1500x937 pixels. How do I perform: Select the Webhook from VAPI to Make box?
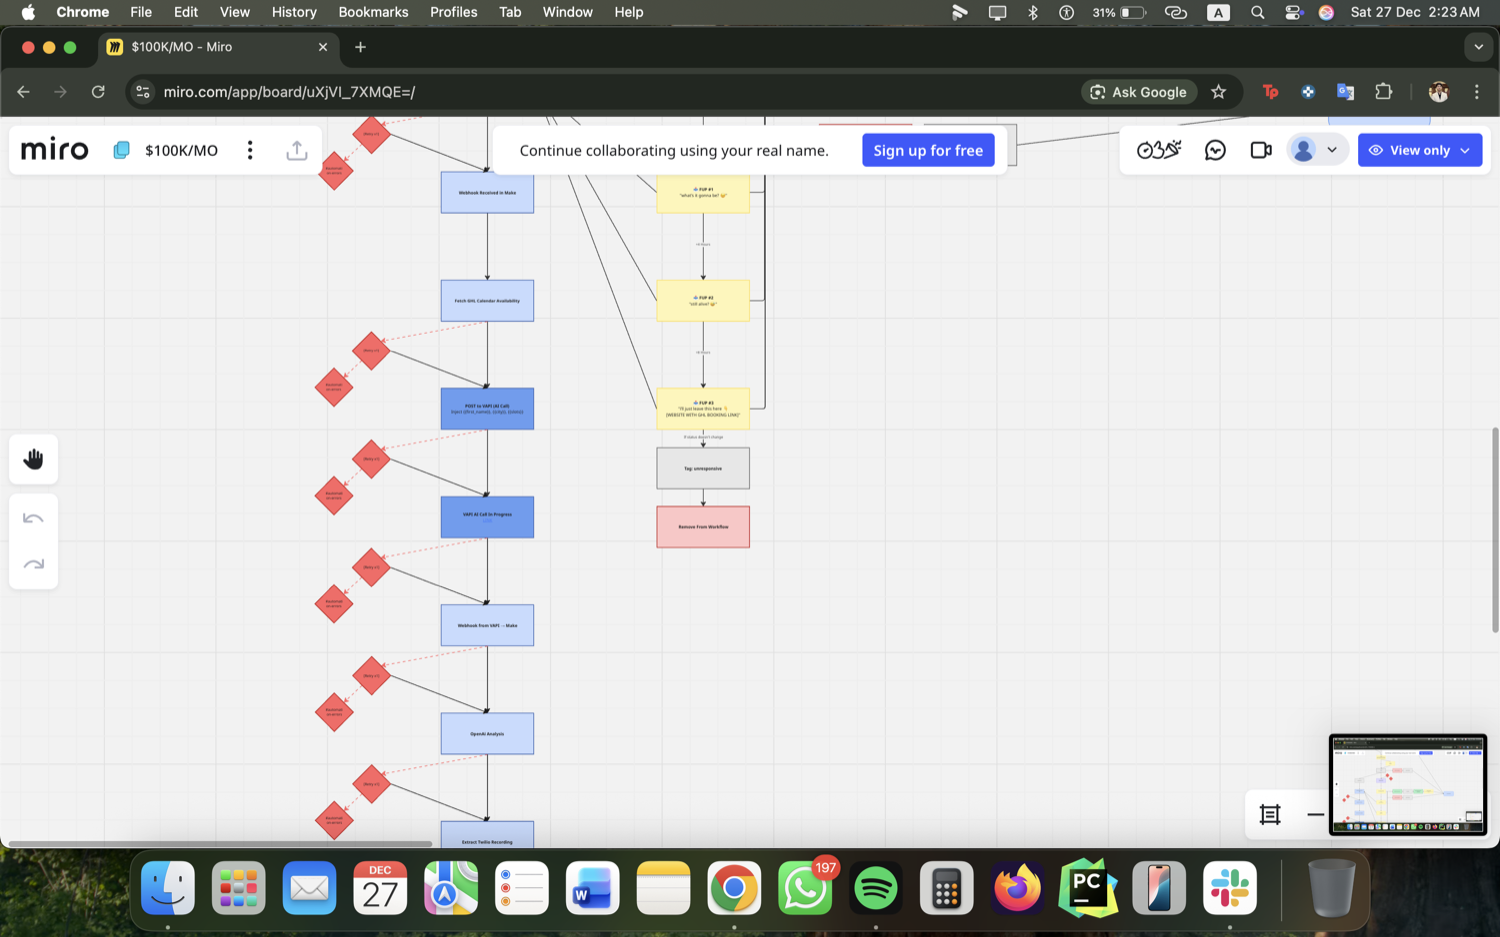pyautogui.click(x=487, y=625)
